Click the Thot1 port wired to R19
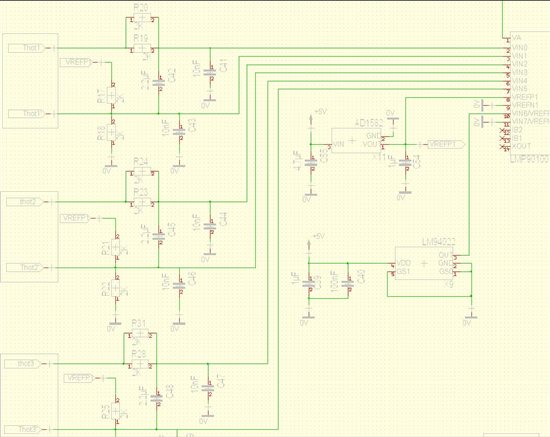Image resolution: width=550 pixels, height=437 pixels. pos(27,48)
